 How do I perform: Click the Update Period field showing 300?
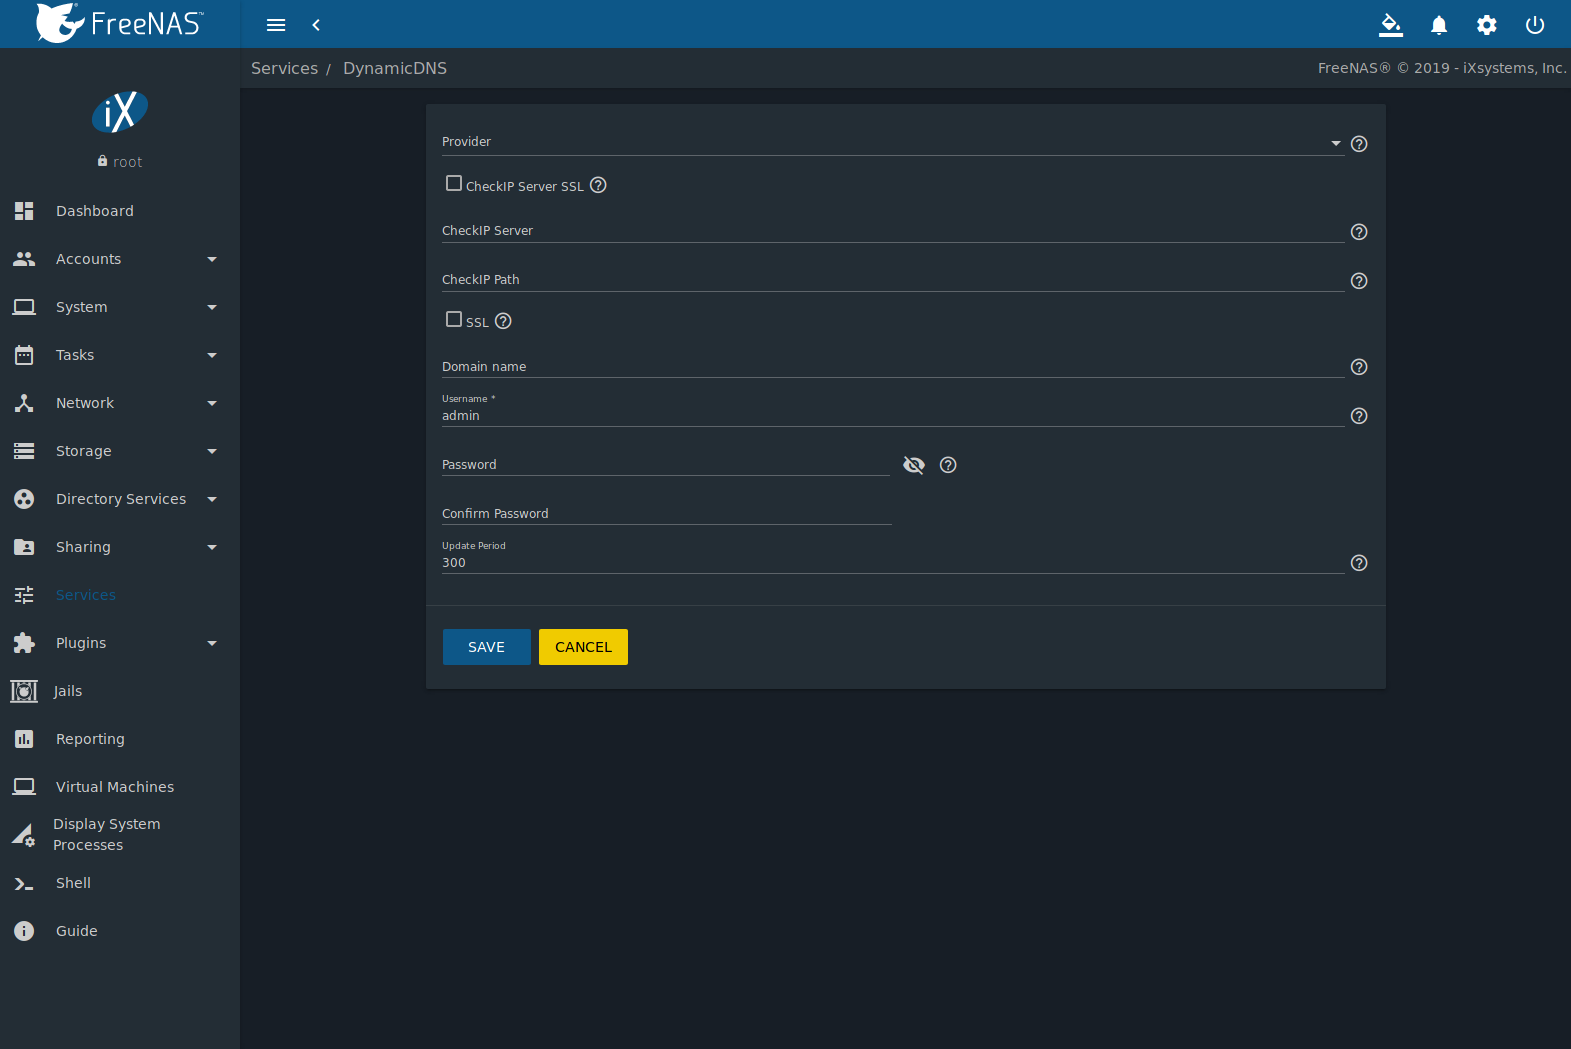(x=893, y=562)
